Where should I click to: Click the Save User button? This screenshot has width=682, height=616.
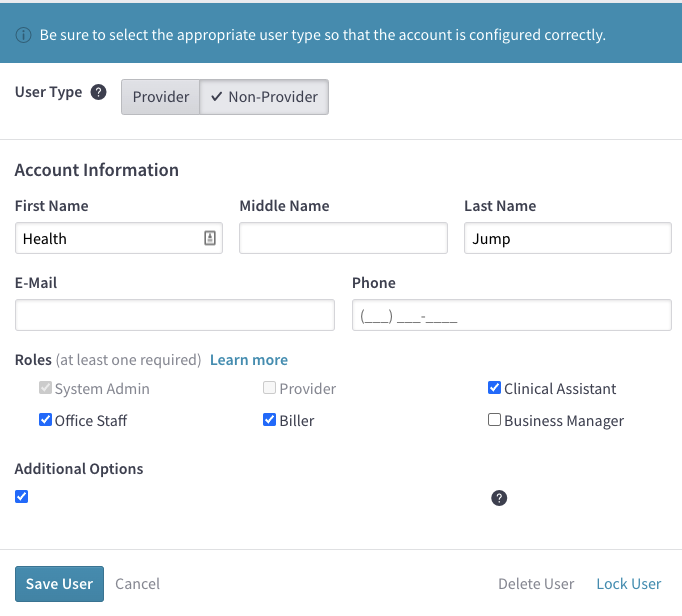click(x=59, y=584)
